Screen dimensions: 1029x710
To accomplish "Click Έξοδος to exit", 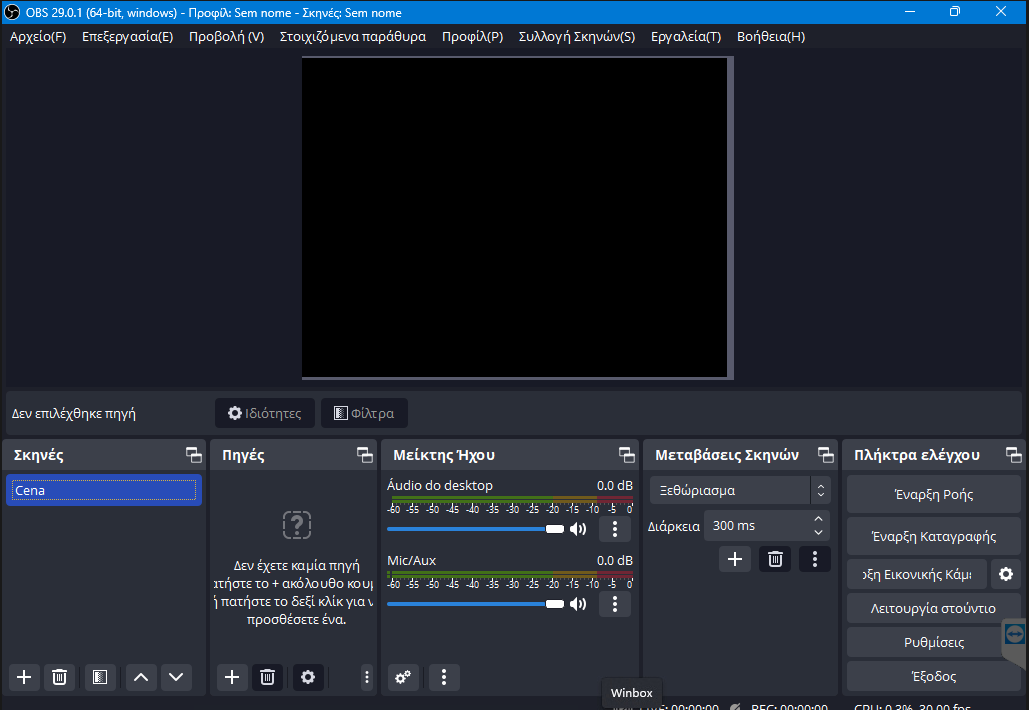I will point(934,676).
